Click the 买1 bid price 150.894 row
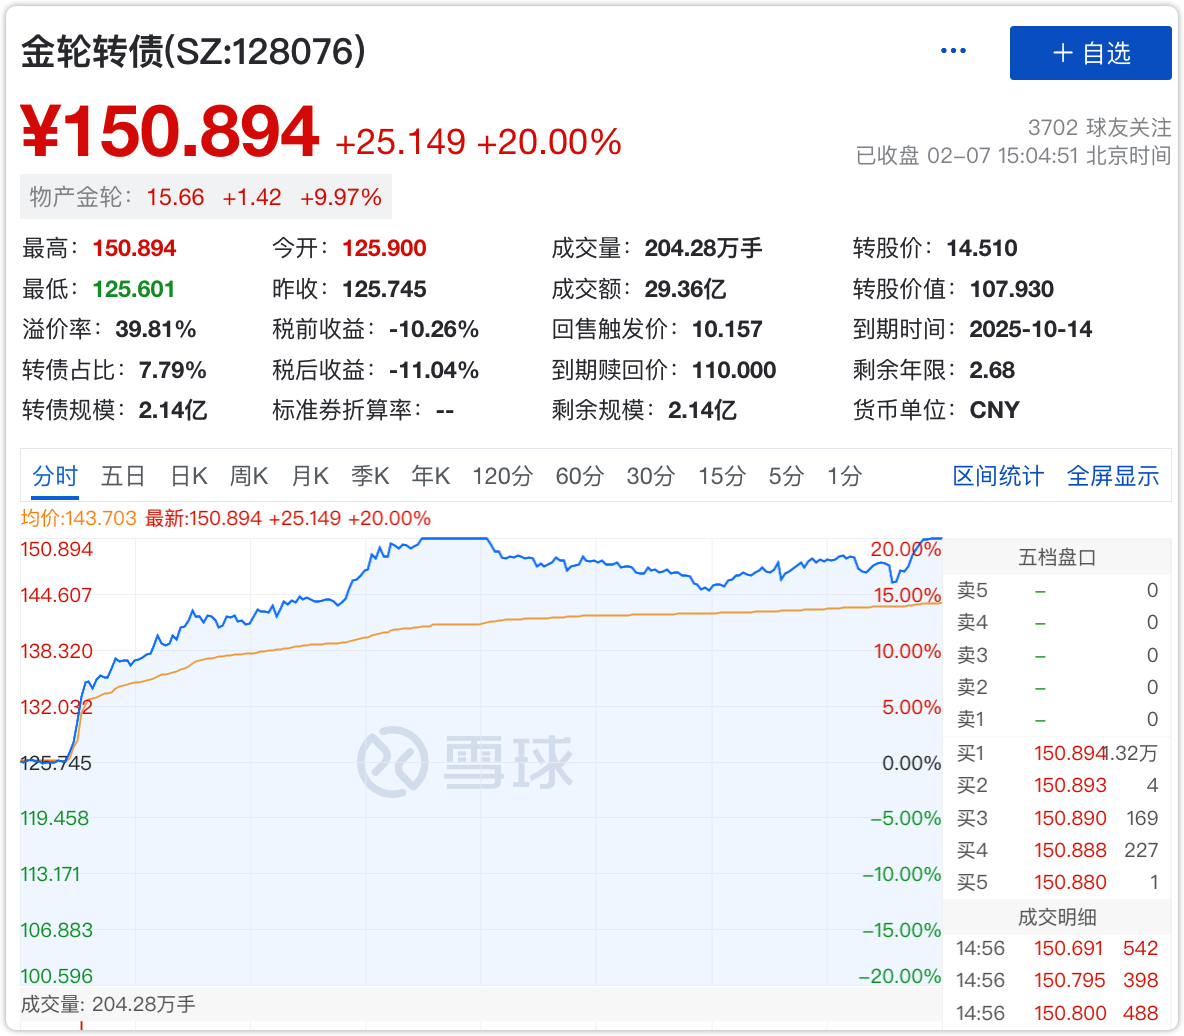1184x1036 pixels. point(1056,753)
